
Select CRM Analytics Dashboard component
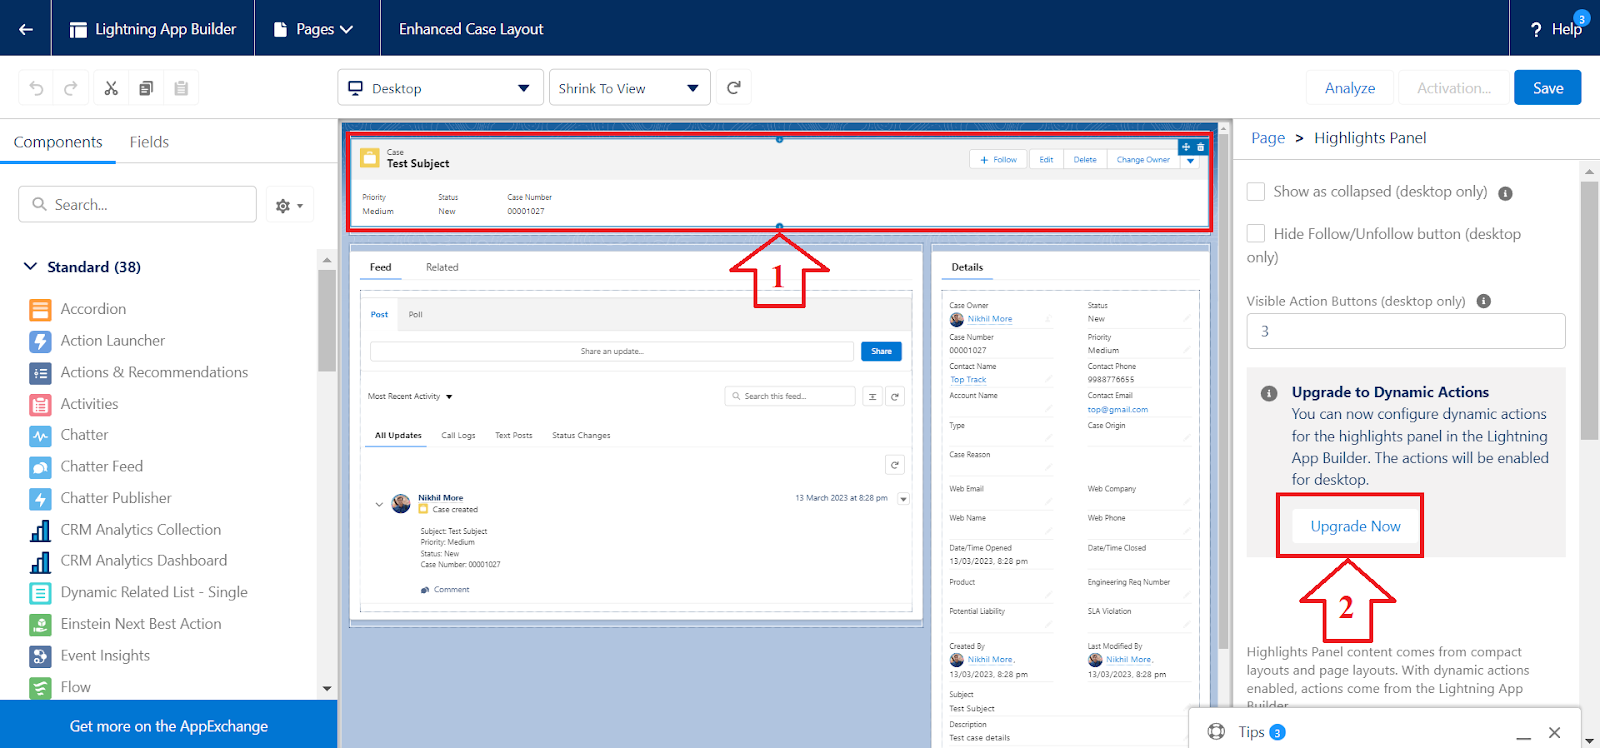point(144,561)
